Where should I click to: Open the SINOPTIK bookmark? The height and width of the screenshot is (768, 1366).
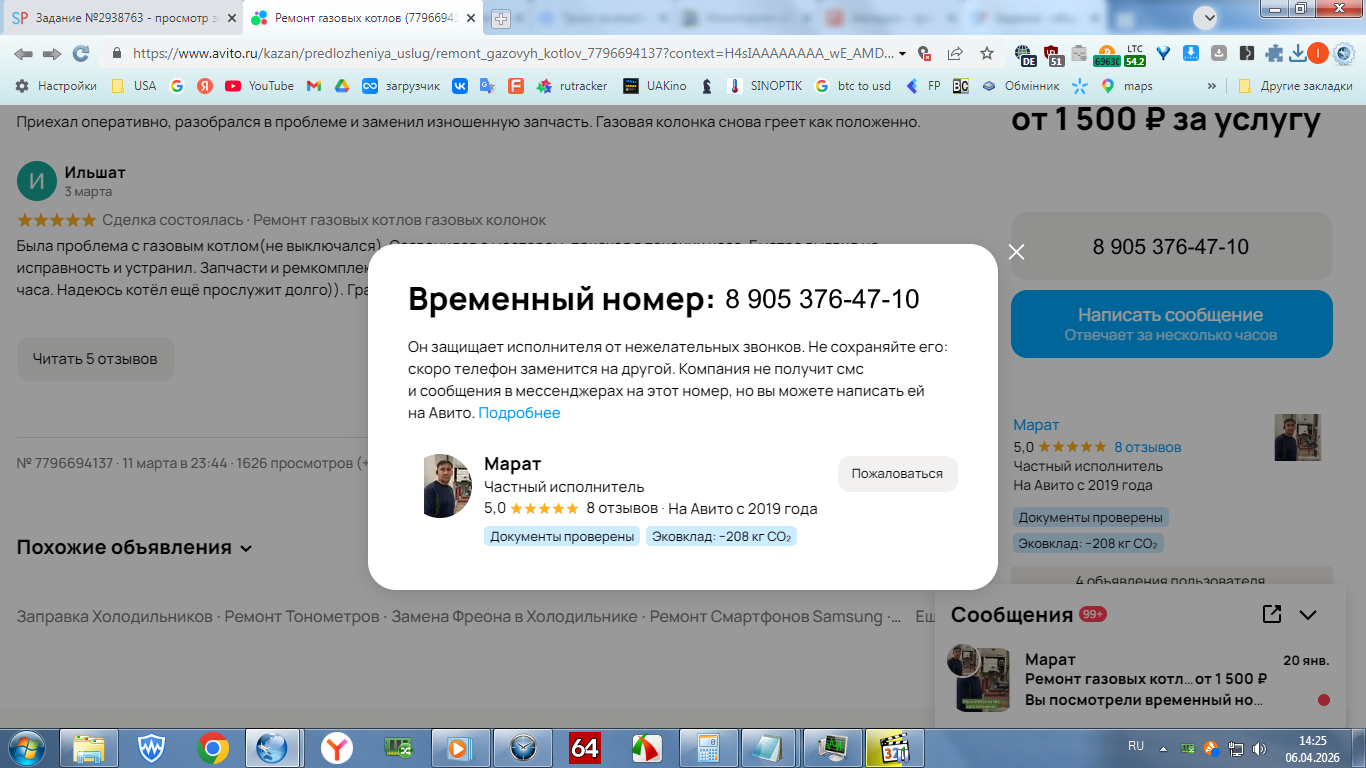[766, 86]
